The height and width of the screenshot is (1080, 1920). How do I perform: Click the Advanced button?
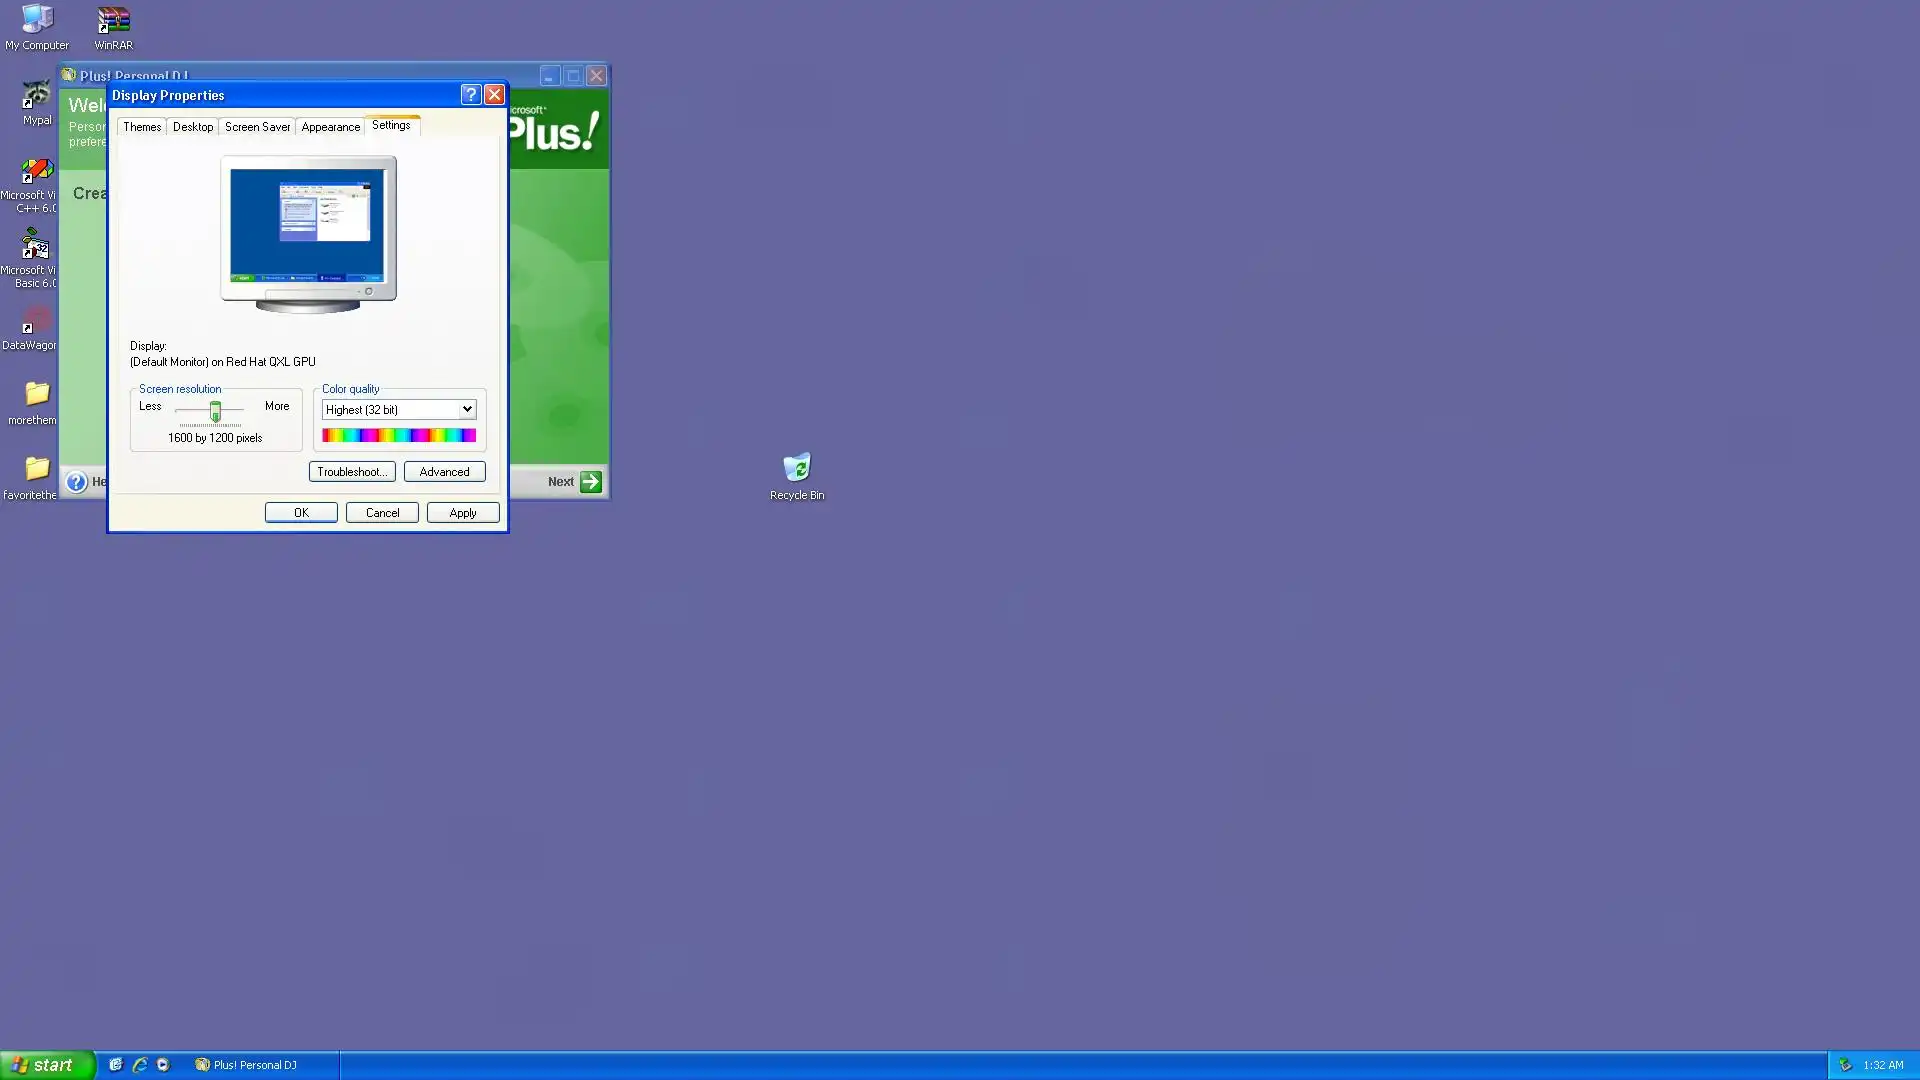point(444,472)
